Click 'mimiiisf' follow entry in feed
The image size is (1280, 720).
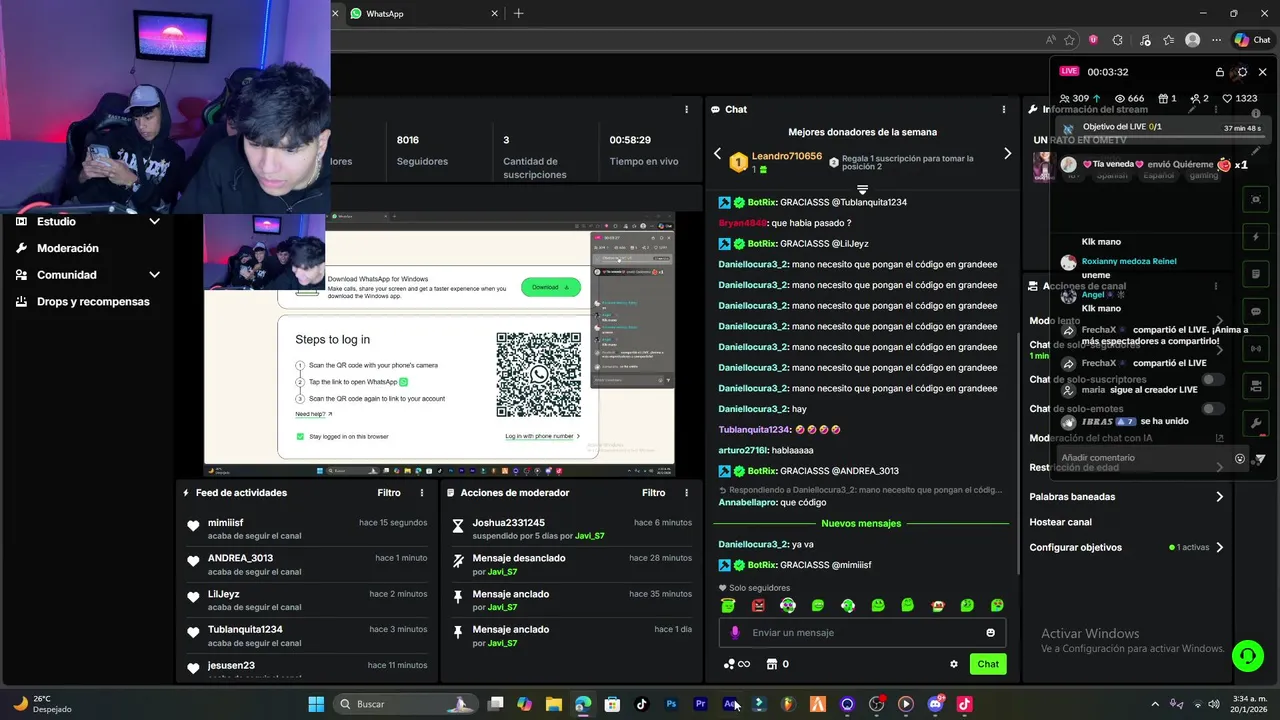click(x=307, y=528)
